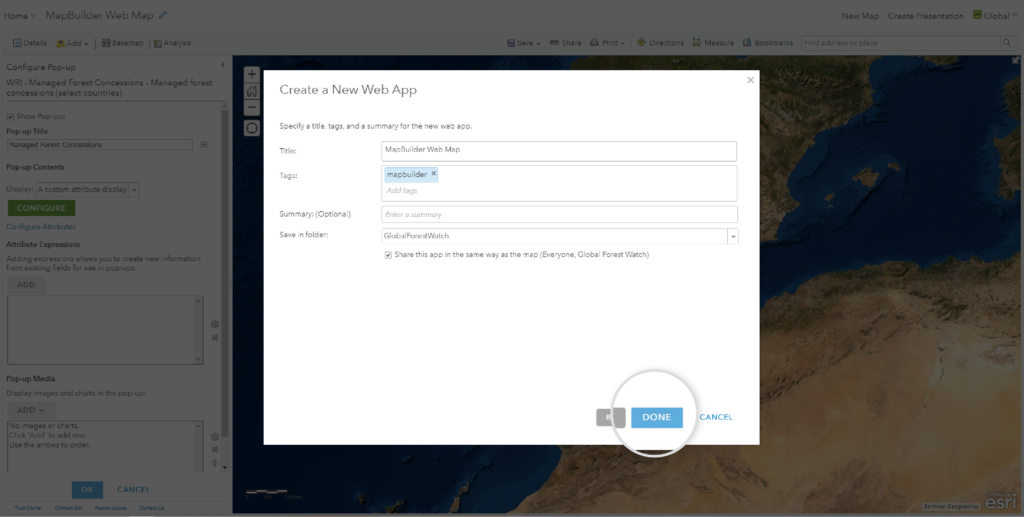Open the Basemap gallery

[123, 43]
